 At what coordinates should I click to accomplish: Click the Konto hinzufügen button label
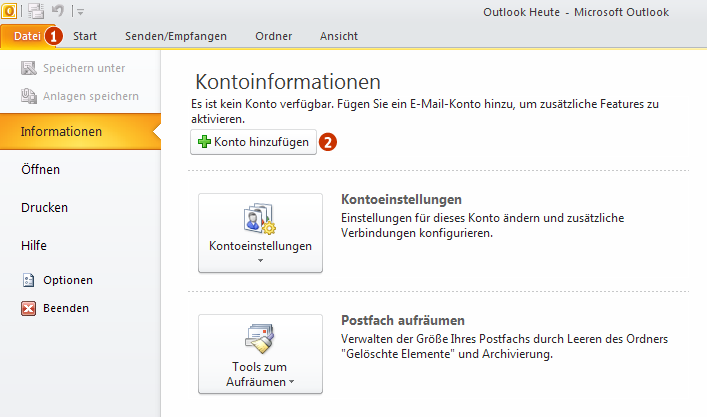tap(262, 142)
